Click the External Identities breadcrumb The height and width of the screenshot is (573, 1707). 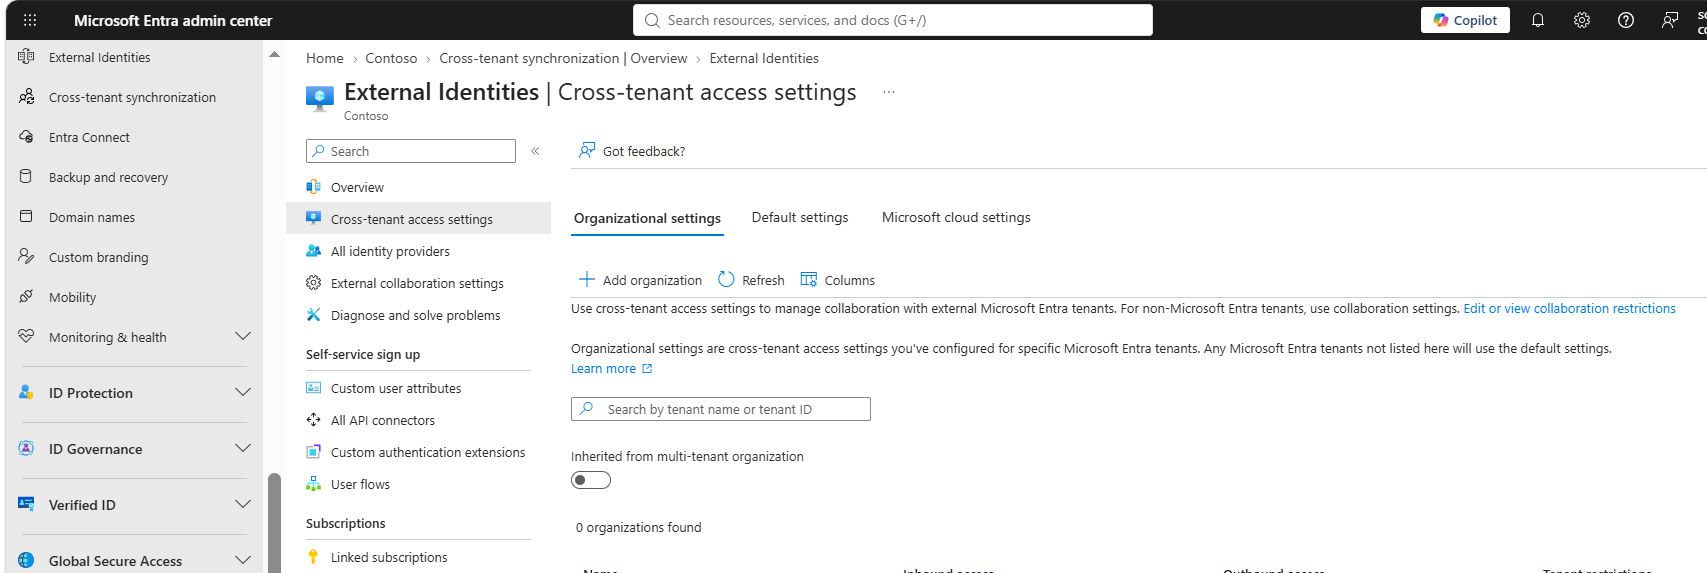click(x=764, y=59)
